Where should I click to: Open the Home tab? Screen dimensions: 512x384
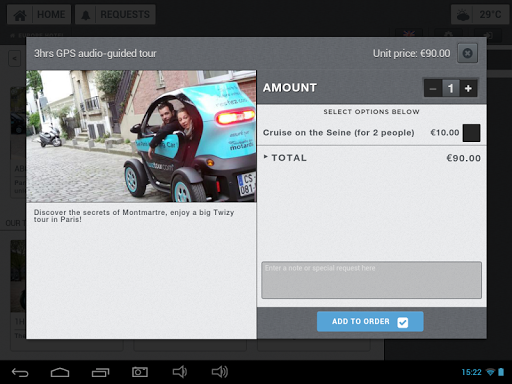39,15
